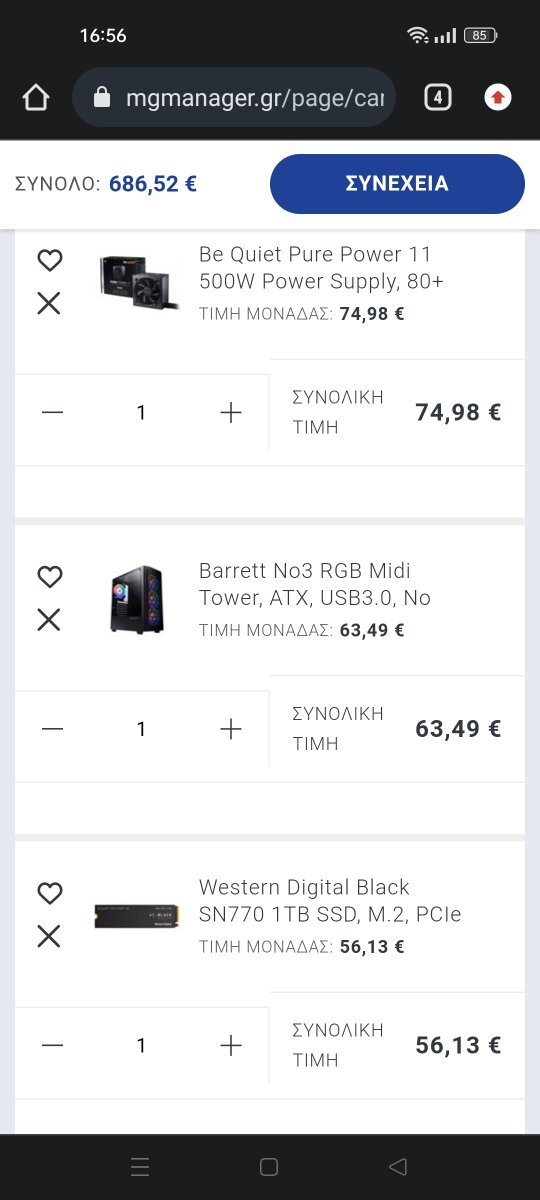Remove Western Digital Black SN770 from cart
The height and width of the screenshot is (1200, 540).
click(49, 936)
